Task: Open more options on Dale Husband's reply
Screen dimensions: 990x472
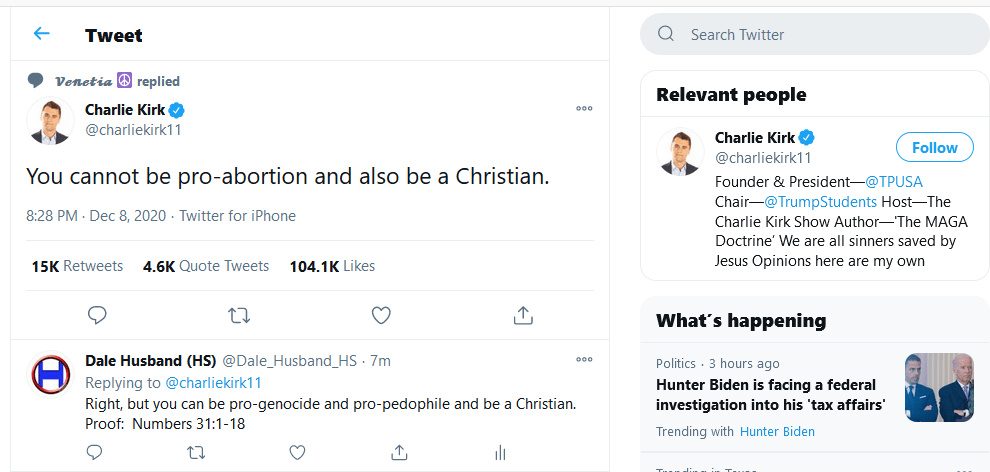Action: 584,360
